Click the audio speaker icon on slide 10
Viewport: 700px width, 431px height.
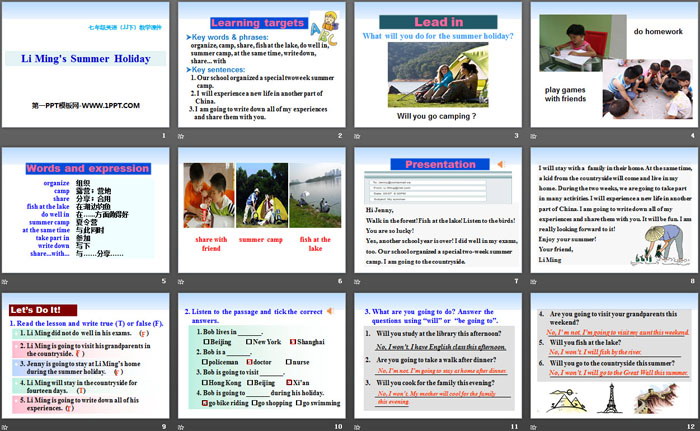tap(330, 311)
